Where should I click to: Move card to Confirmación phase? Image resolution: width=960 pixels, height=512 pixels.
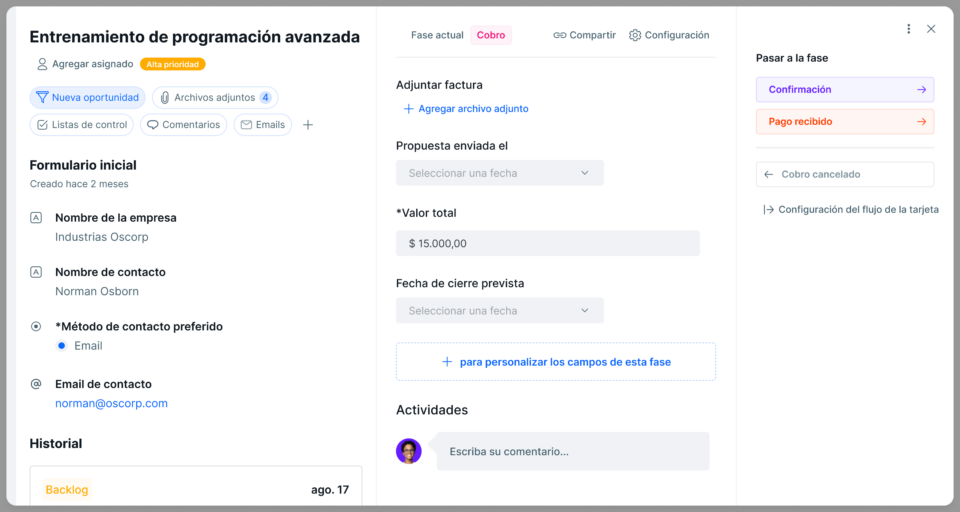coord(844,90)
